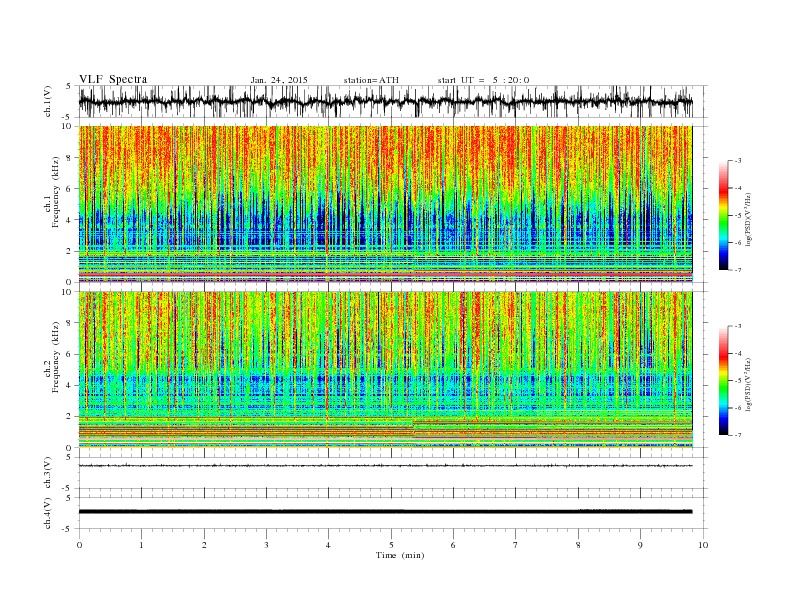This screenshot has height=612, width=792.
Task: Click the 'station=ATH' label
Action: click(371, 80)
